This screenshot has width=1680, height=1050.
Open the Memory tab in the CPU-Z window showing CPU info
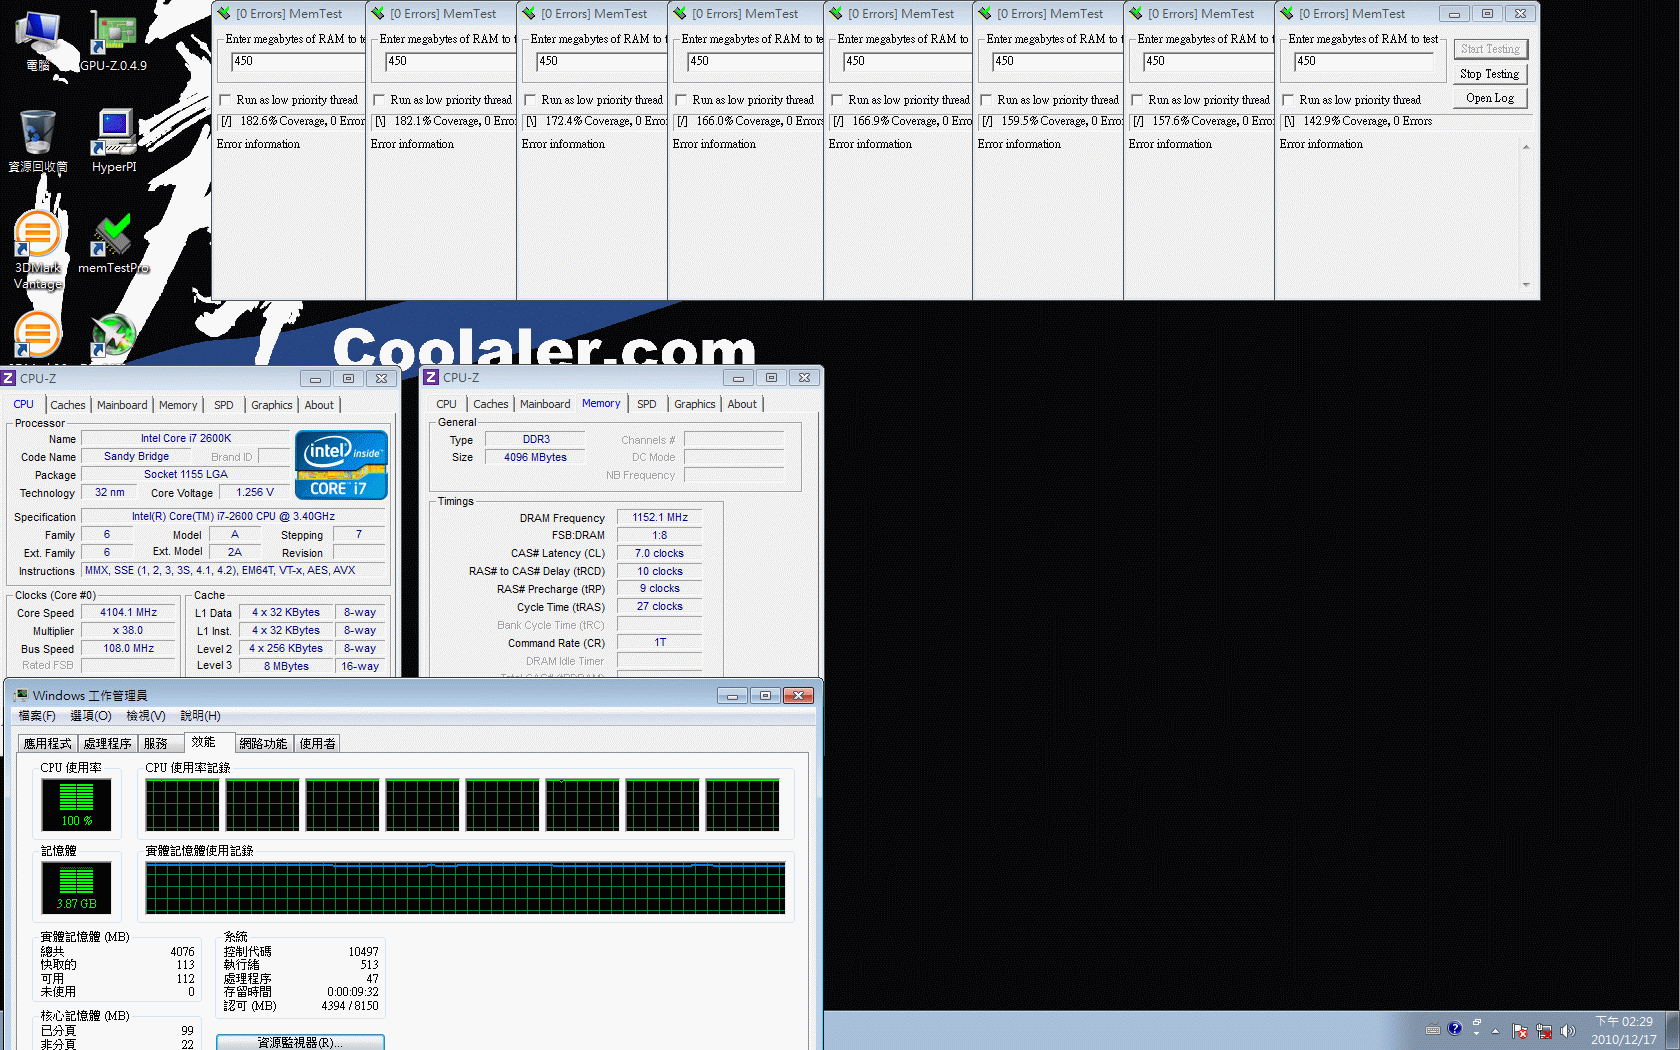pos(178,405)
